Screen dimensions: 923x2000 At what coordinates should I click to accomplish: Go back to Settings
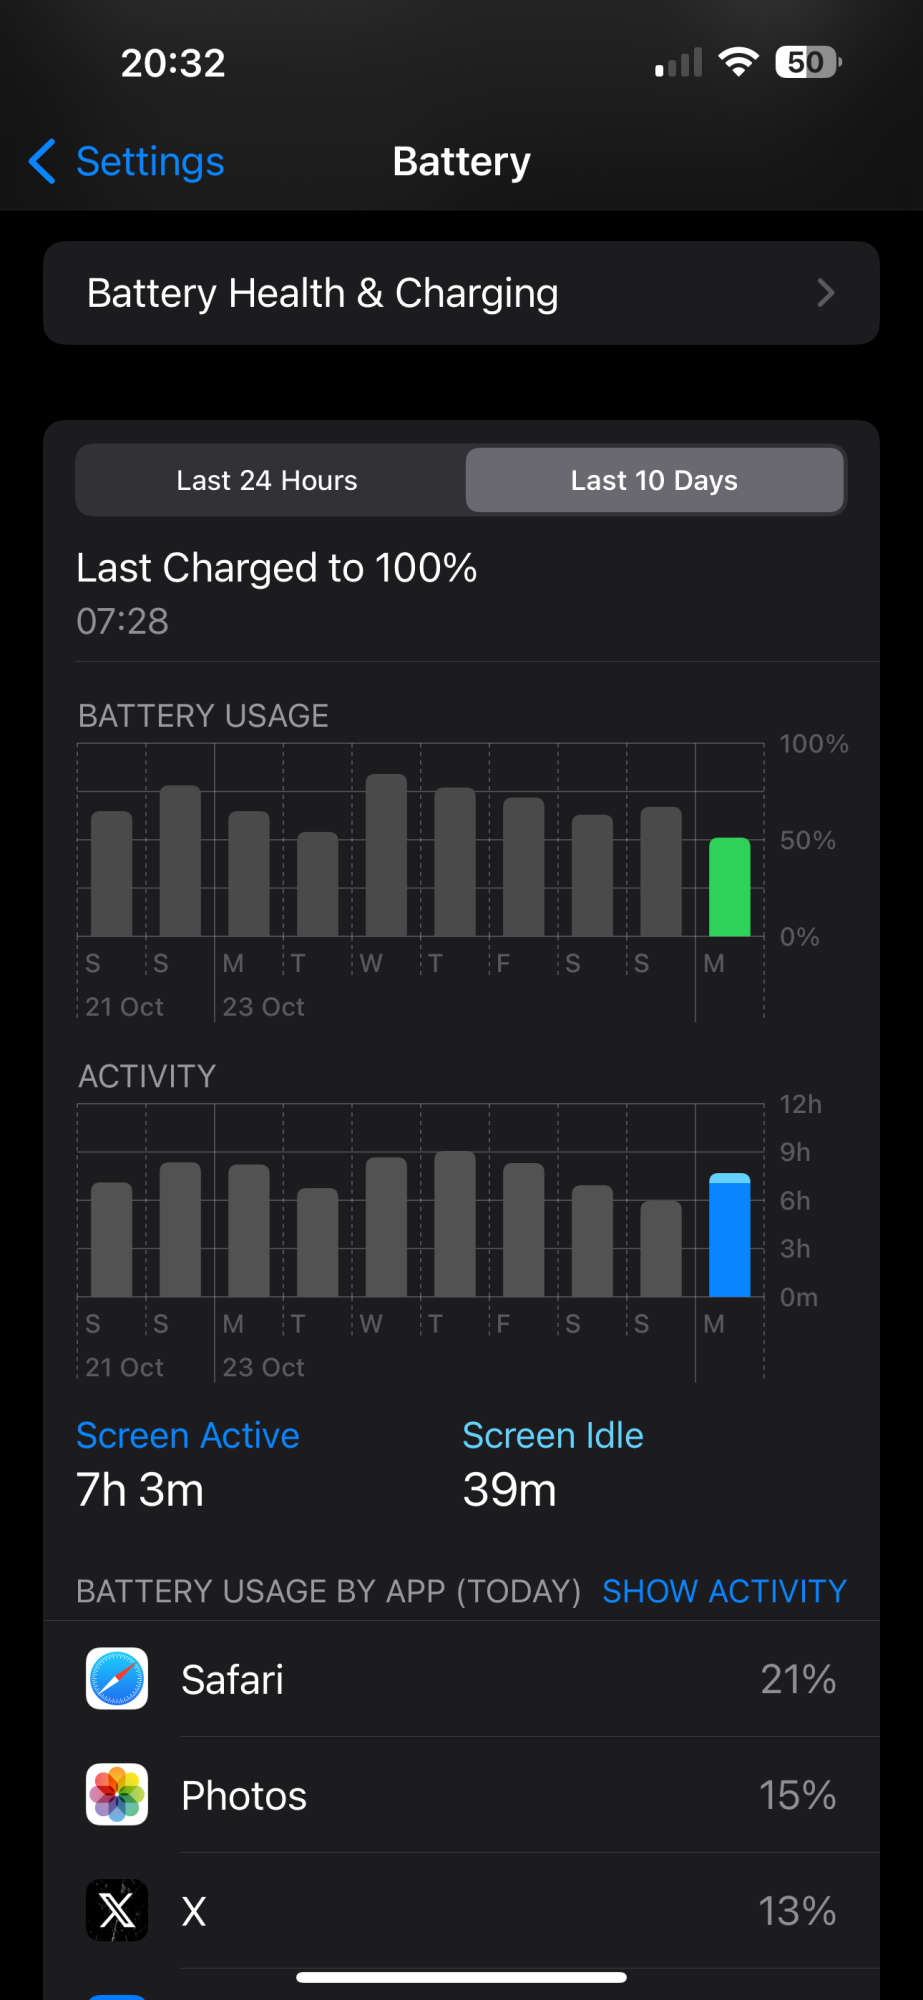click(126, 161)
